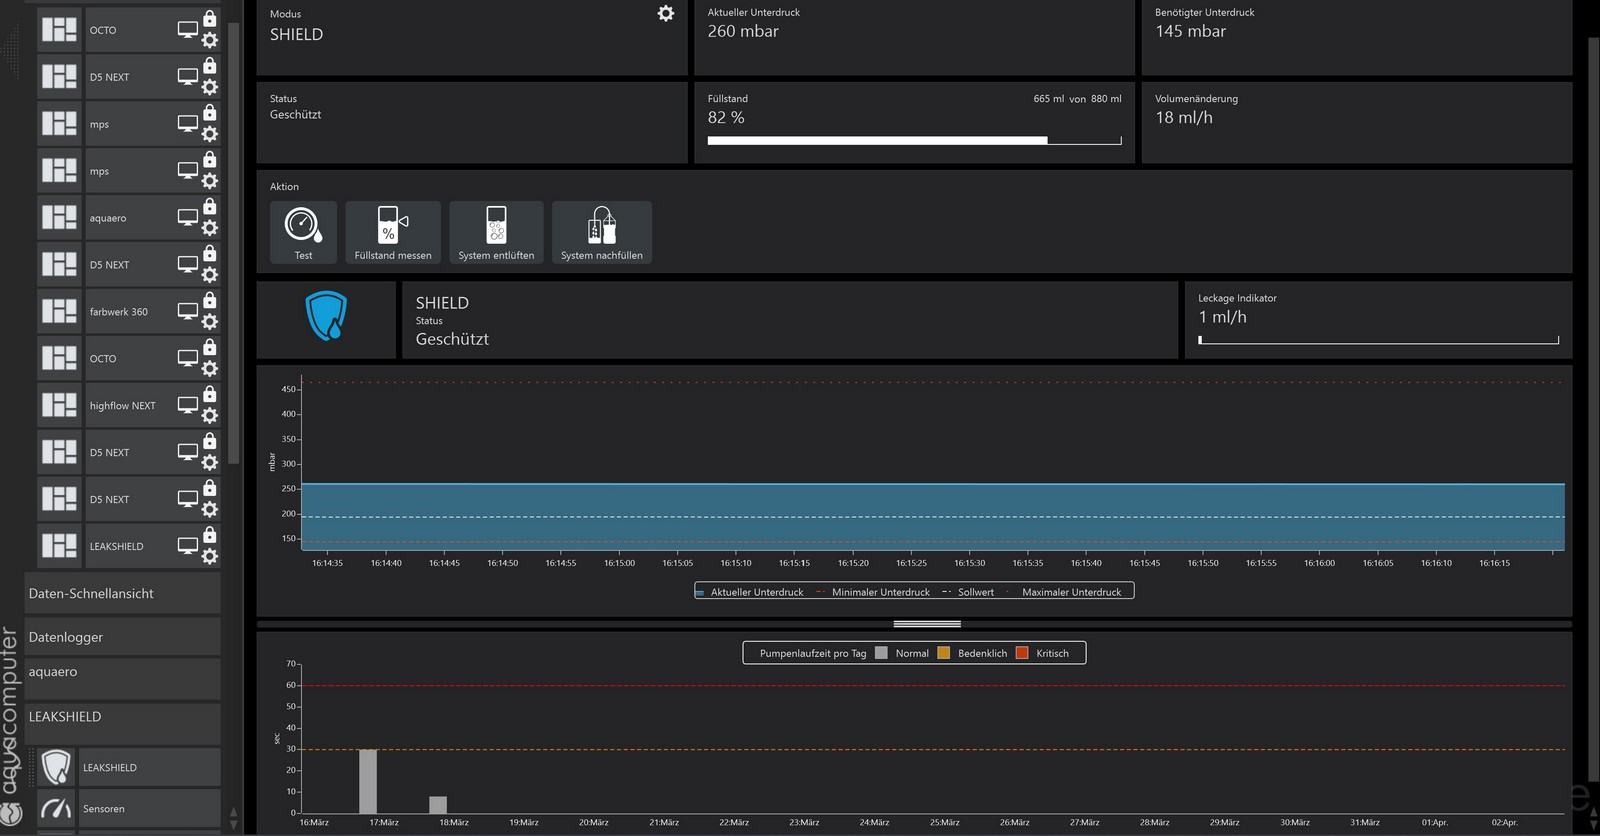Click the 665 ml von 880 ml text
1600x836 pixels.
1077,99
